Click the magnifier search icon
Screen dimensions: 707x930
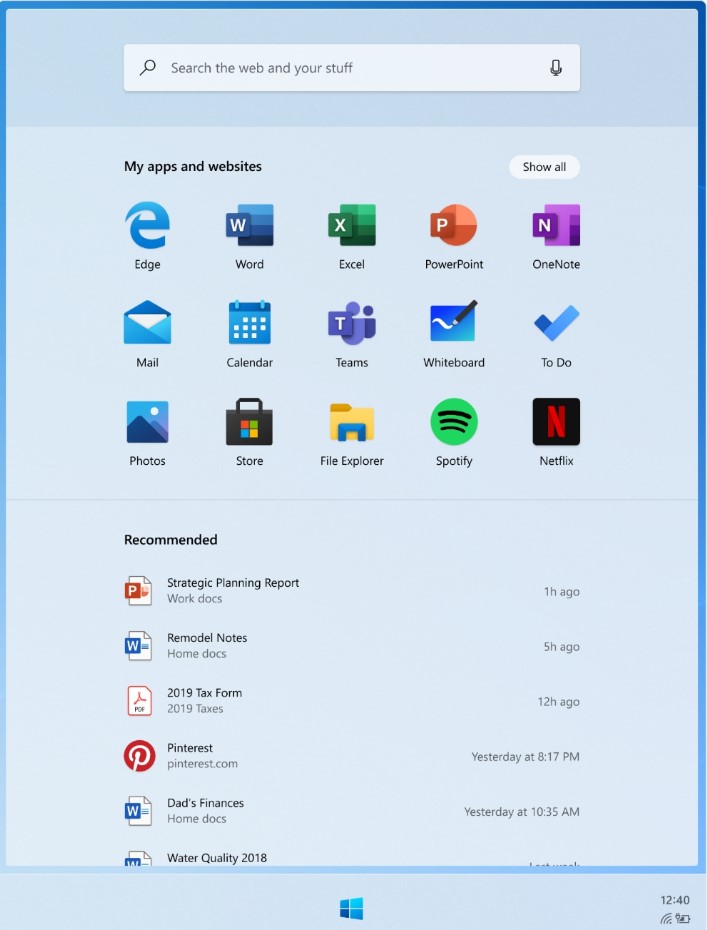pyautogui.click(x=148, y=68)
